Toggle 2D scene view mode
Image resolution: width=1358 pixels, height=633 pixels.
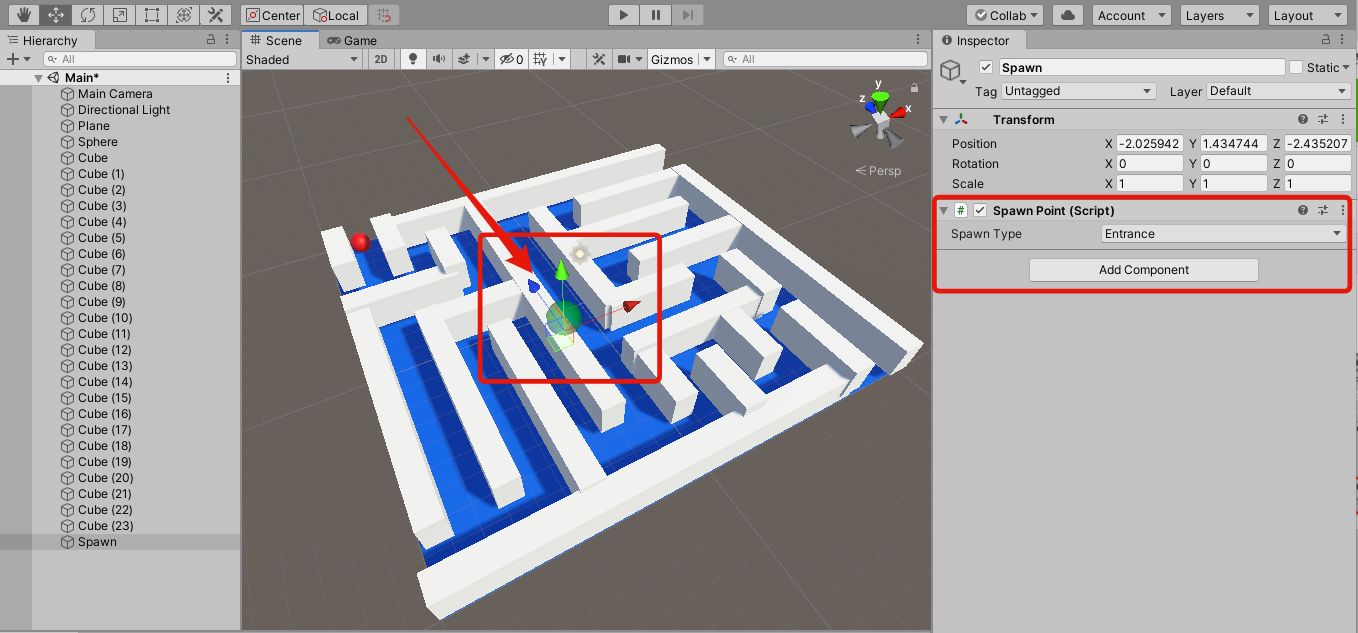(381, 59)
